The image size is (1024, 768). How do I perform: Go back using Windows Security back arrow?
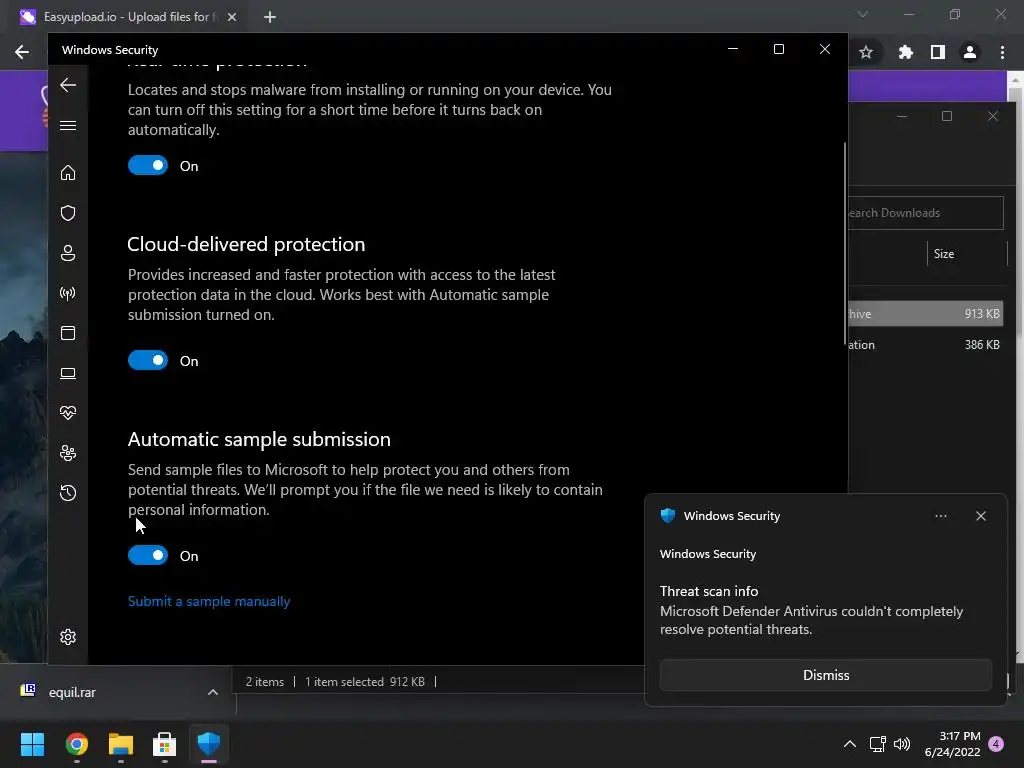click(x=68, y=85)
